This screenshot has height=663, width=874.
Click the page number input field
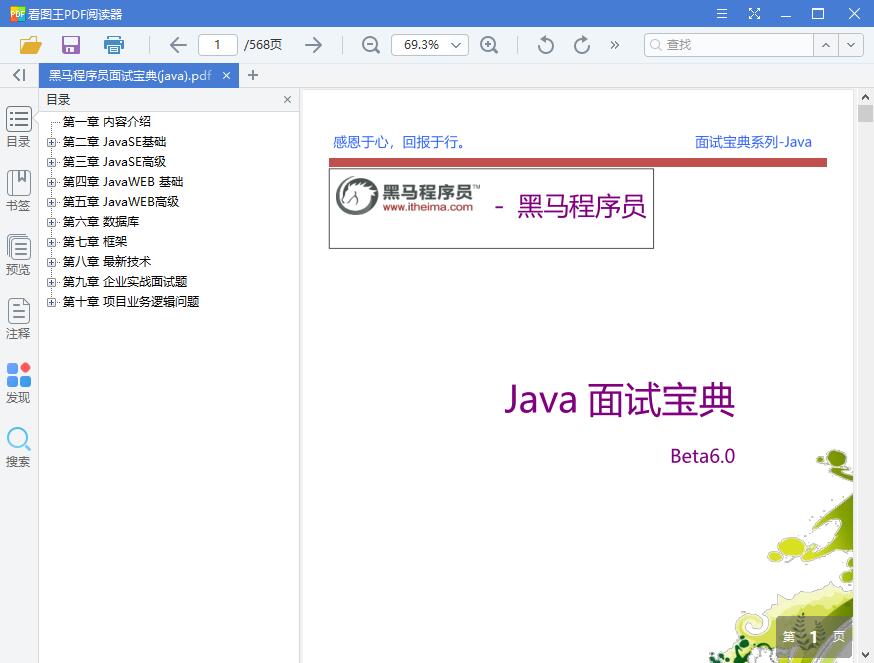pos(217,45)
